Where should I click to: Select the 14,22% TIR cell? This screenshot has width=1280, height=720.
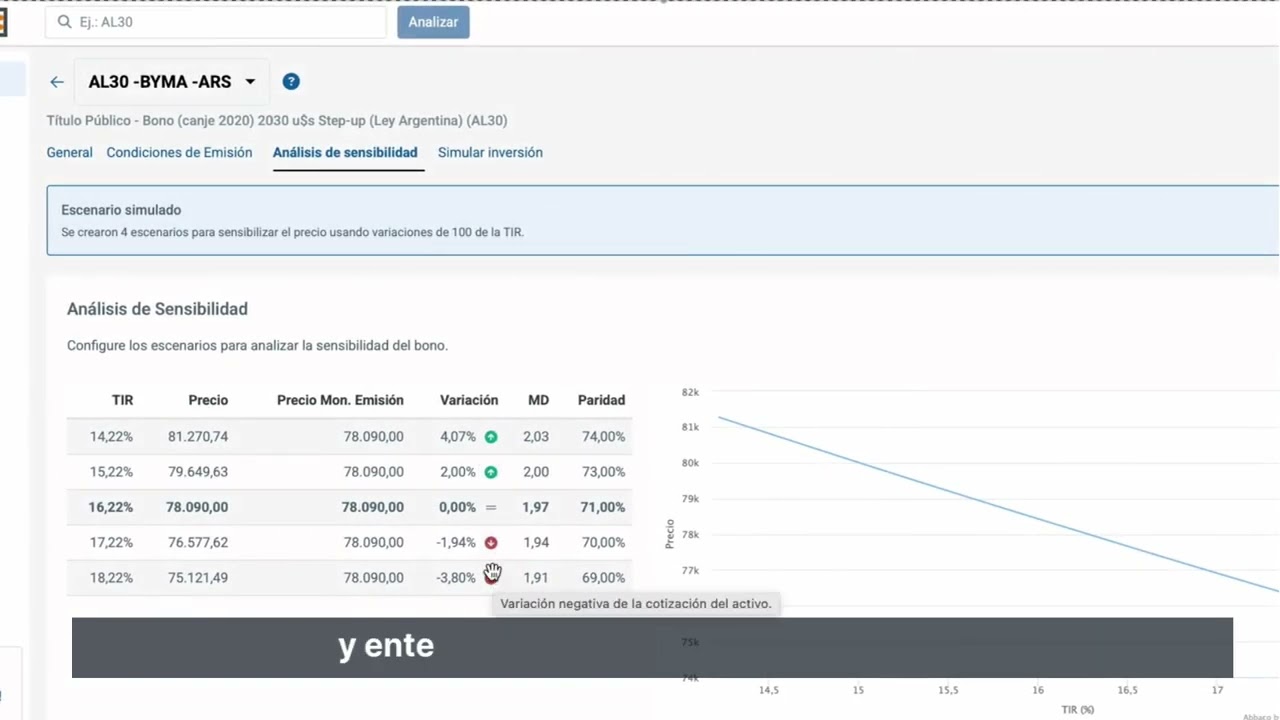coord(111,437)
